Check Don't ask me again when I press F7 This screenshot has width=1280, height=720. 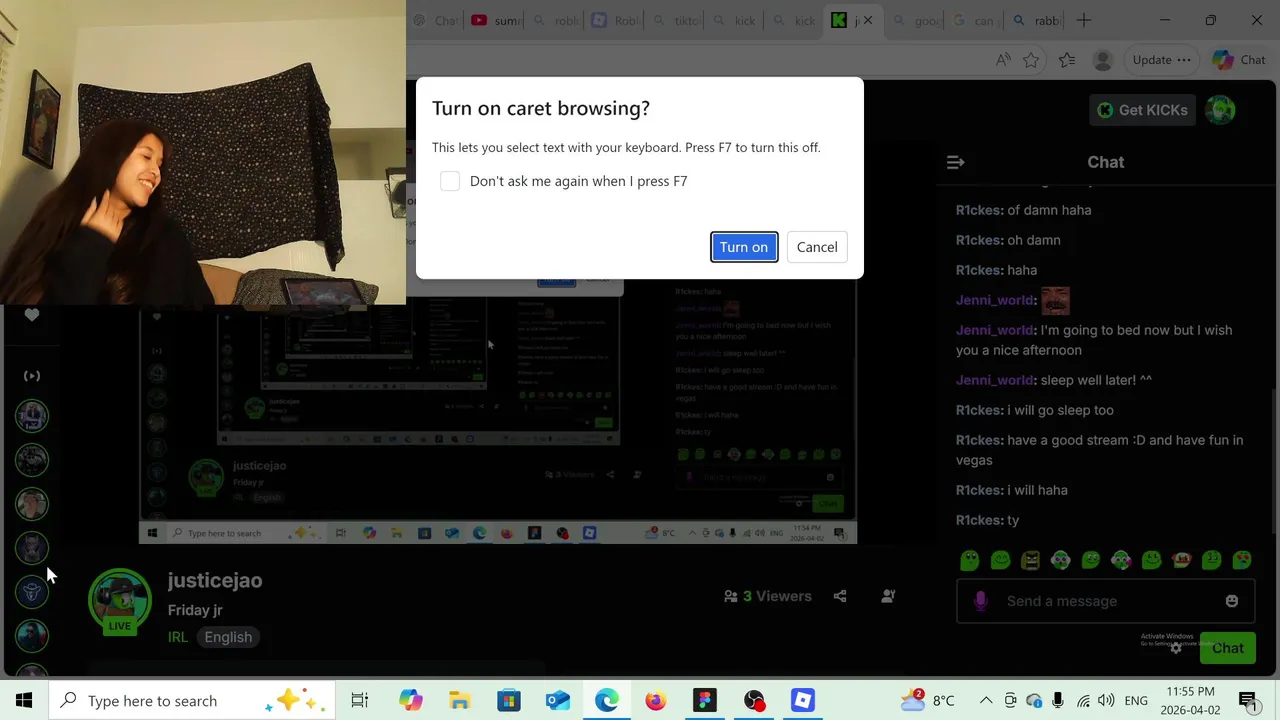tap(450, 181)
